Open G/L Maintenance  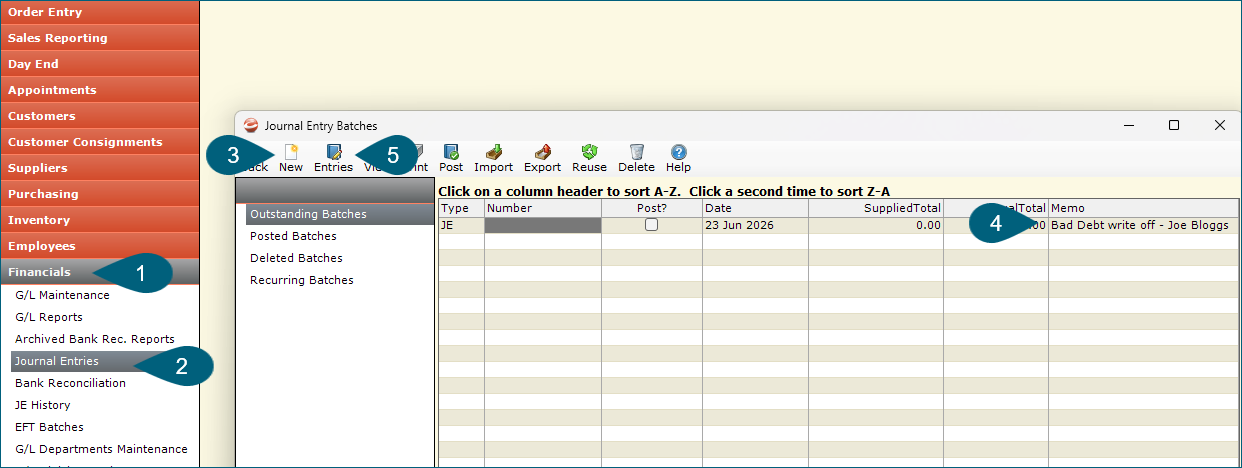click(62, 295)
